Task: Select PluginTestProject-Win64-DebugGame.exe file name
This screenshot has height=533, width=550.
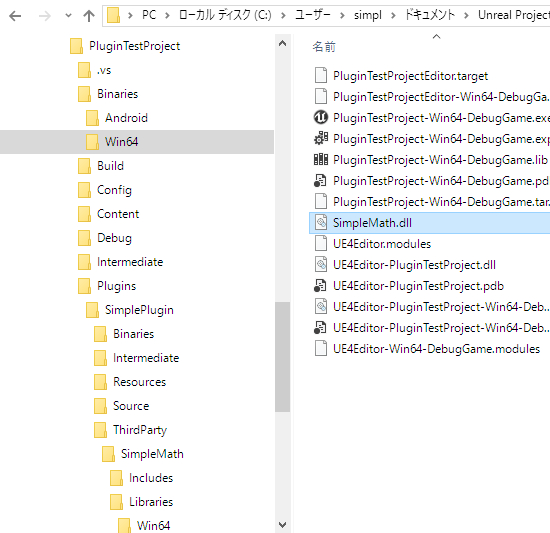Action: coord(441,118)
